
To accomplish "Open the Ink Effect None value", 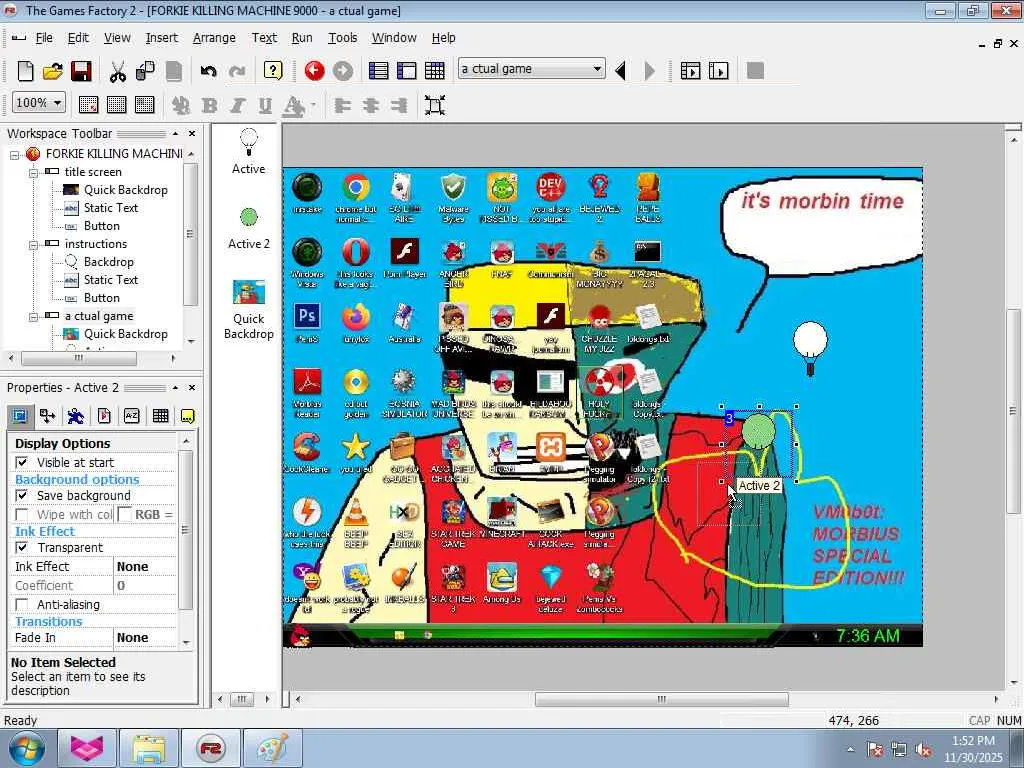I will 144,566.
